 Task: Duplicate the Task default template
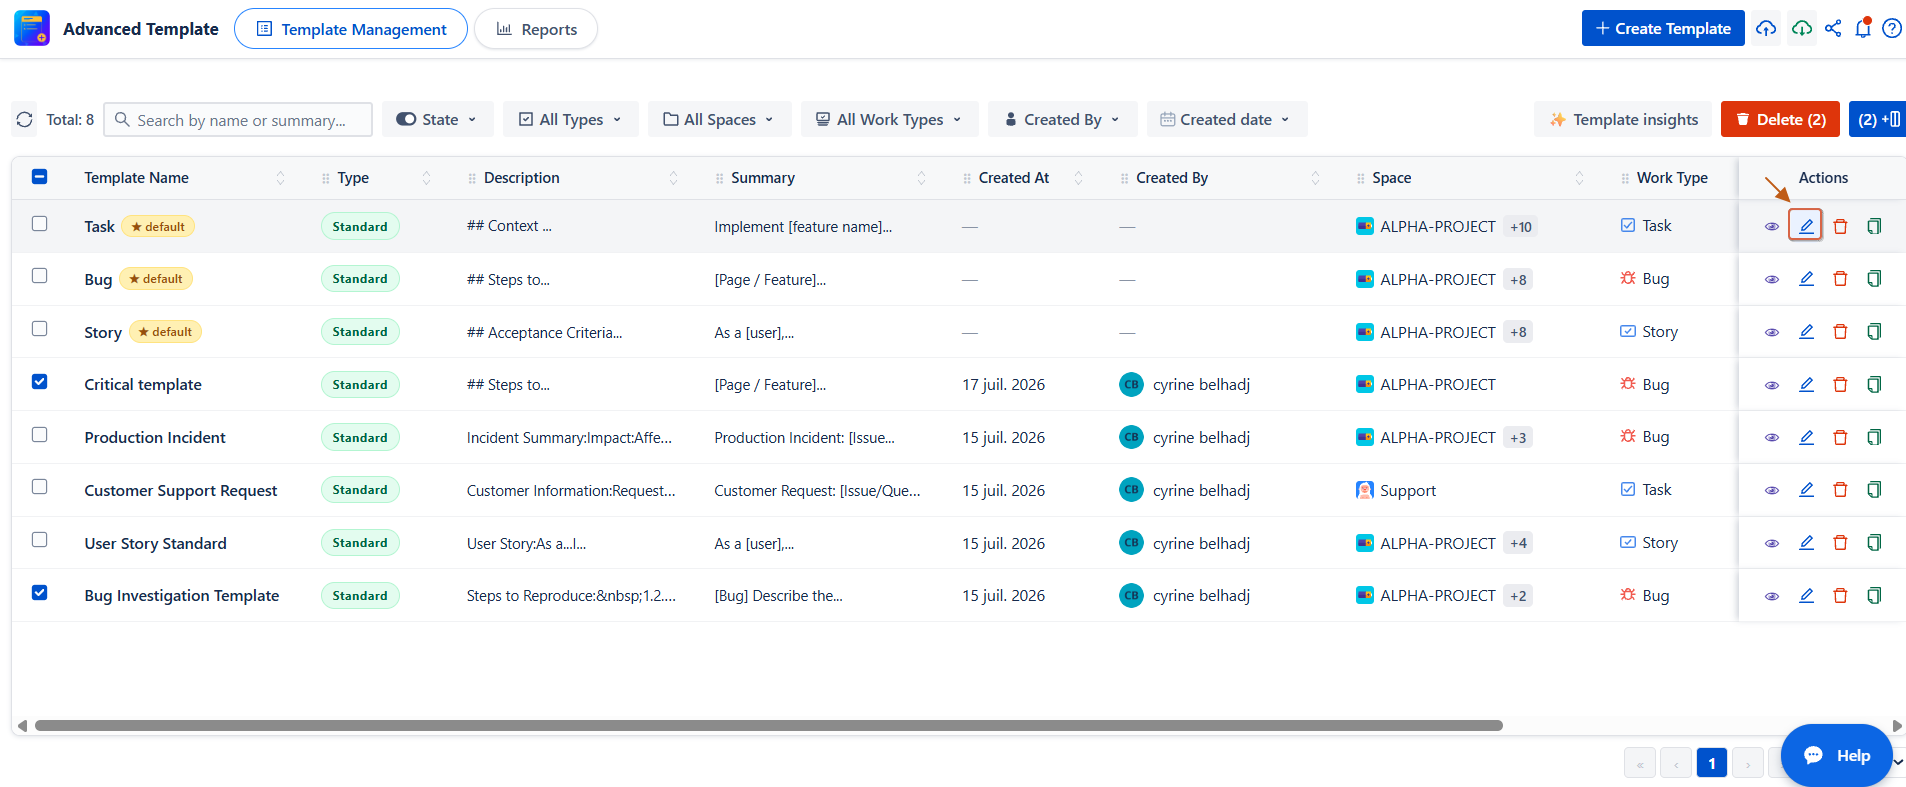[1874, 226]
